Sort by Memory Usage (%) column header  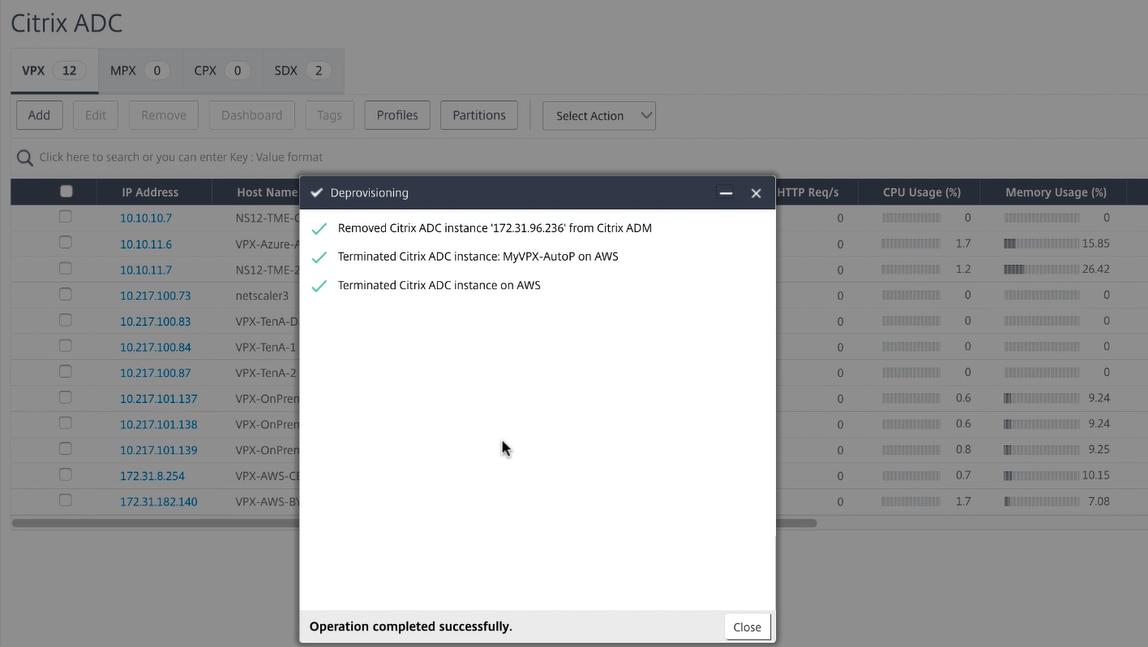point(1056,192)
